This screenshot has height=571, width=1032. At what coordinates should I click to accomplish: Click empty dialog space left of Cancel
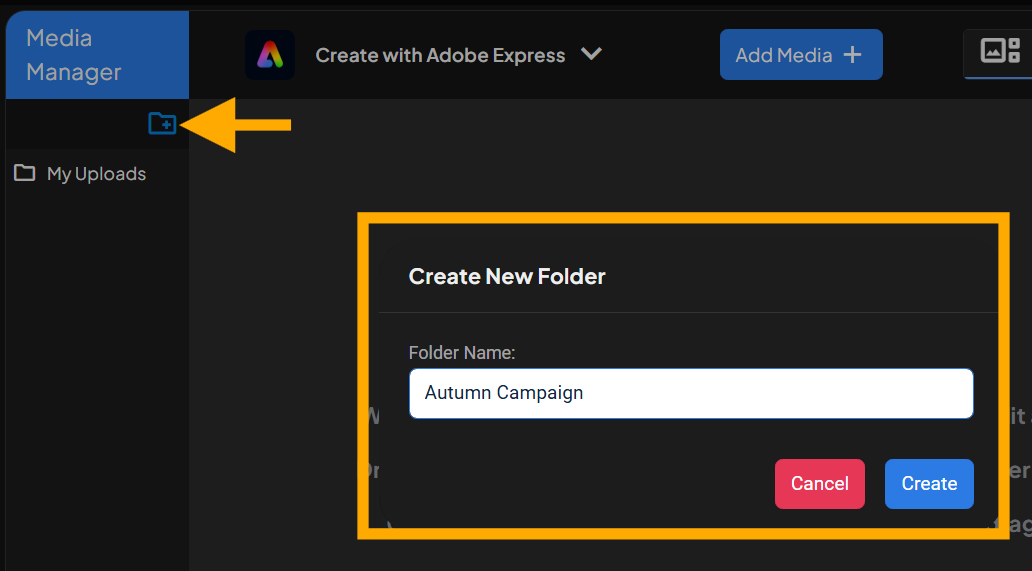coord(580,484)
